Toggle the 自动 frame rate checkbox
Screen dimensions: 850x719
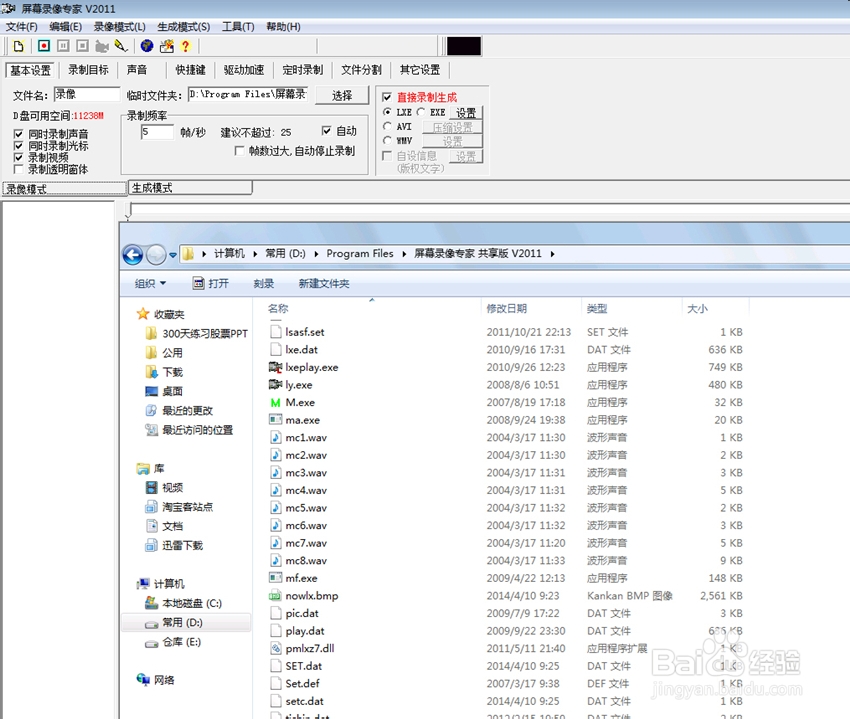(x=326, y=131)
